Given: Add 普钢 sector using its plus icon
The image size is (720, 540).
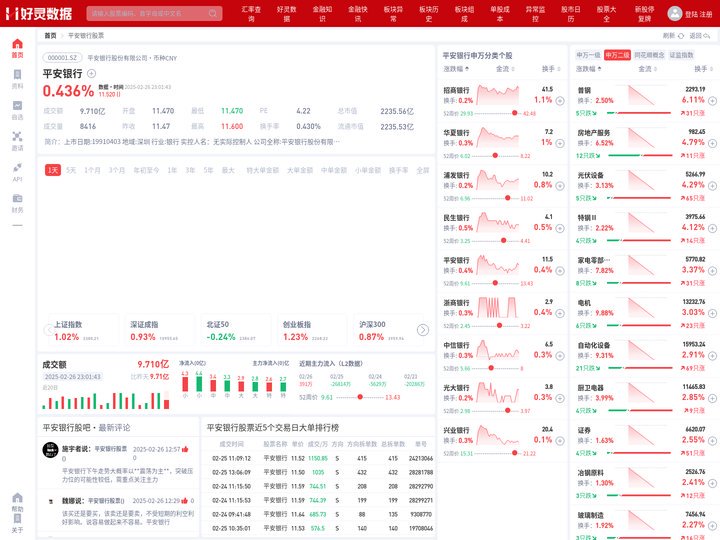Looking at the screenshot, I should 712,101.
